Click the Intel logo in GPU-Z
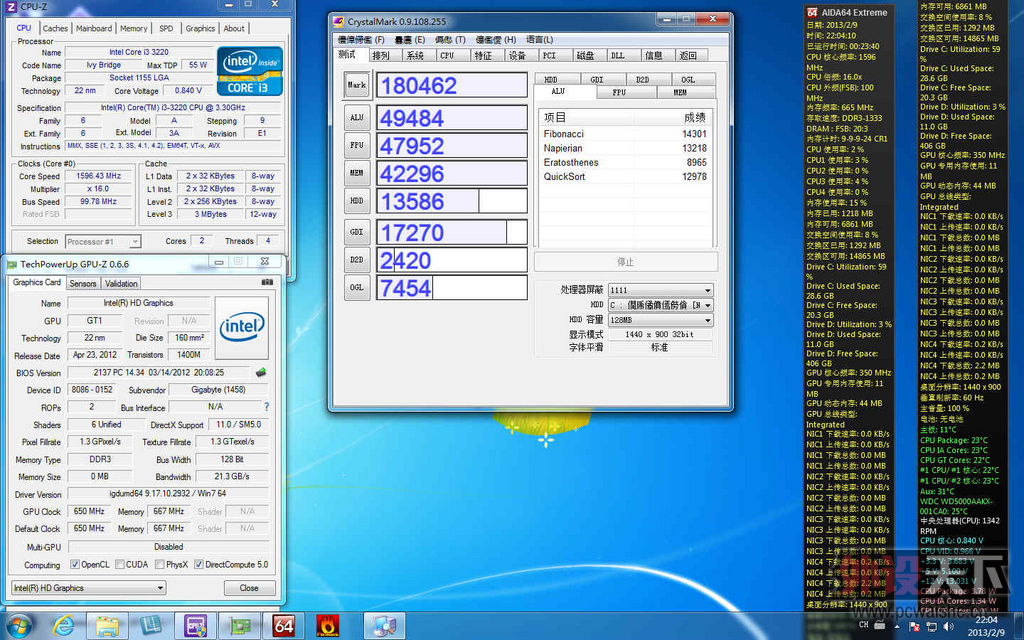Image resolution: width=1024 pixels, height=640 pixels. (242, 327)
